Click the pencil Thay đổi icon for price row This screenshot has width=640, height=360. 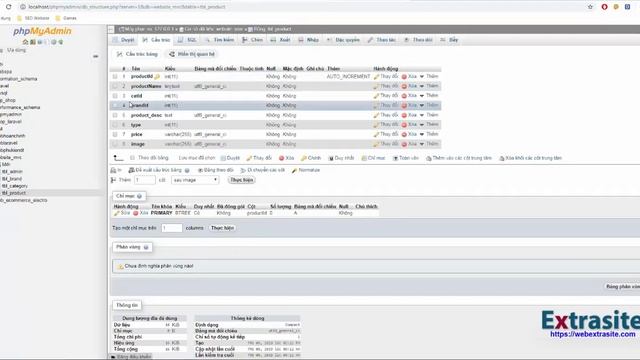376,135
